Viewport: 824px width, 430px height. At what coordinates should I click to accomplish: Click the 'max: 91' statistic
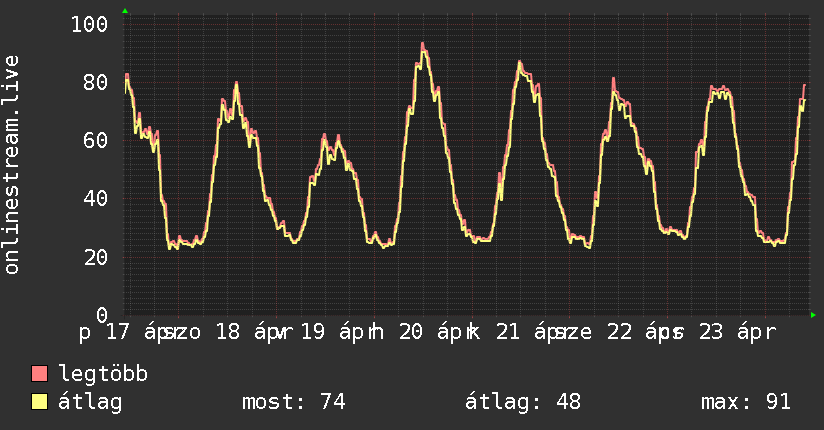click(746, 402)
